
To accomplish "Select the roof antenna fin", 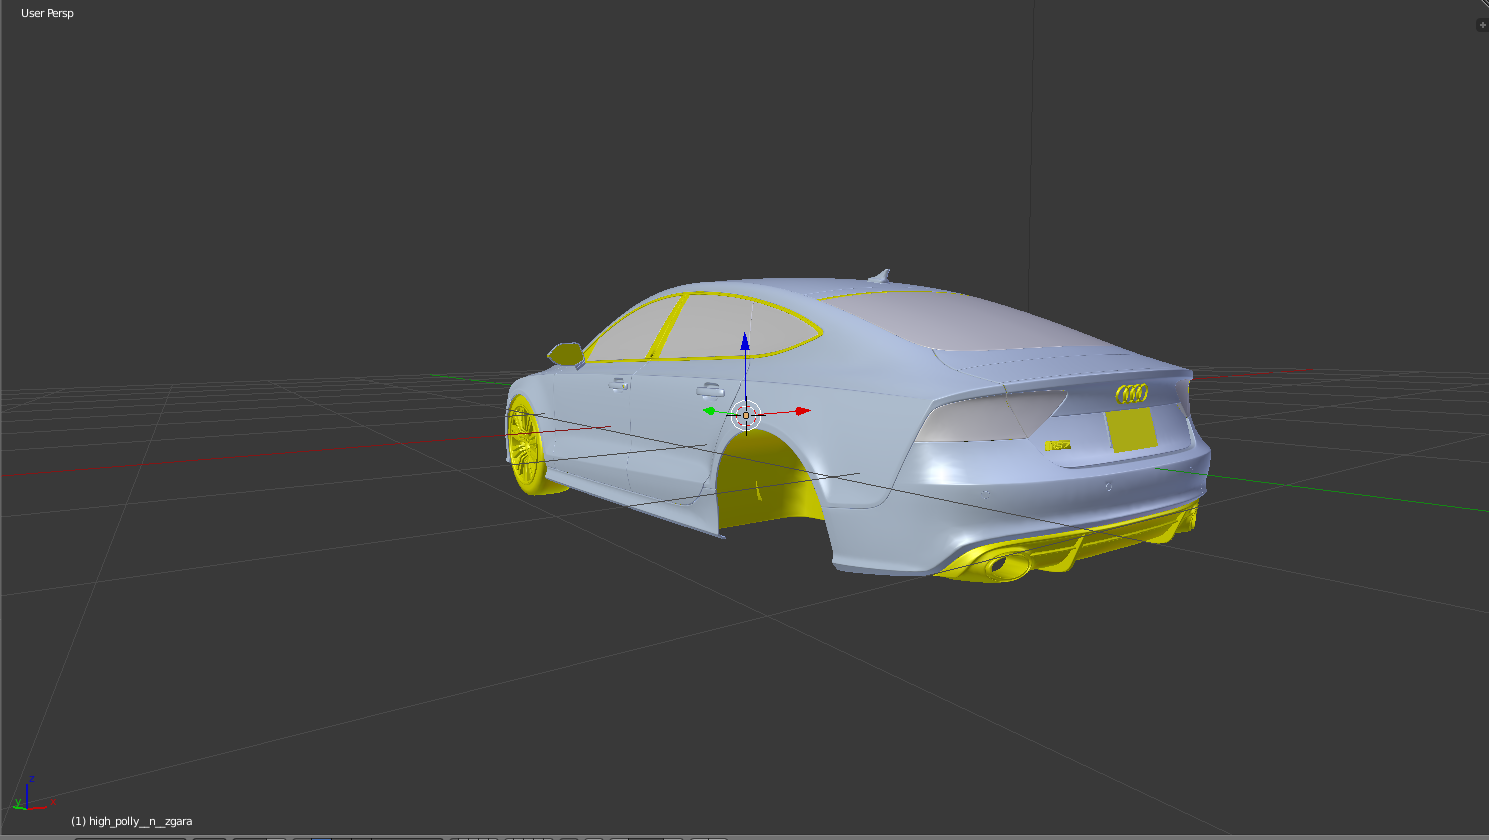I will [x=880, y=274].
